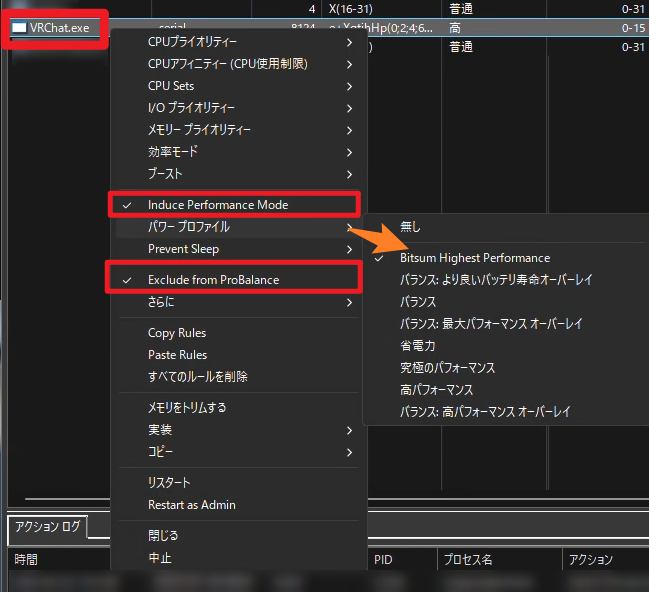
Task: Select バランス: より良いバッテリ寿命オーバーレイ profile
Action: tap(508, 280)
